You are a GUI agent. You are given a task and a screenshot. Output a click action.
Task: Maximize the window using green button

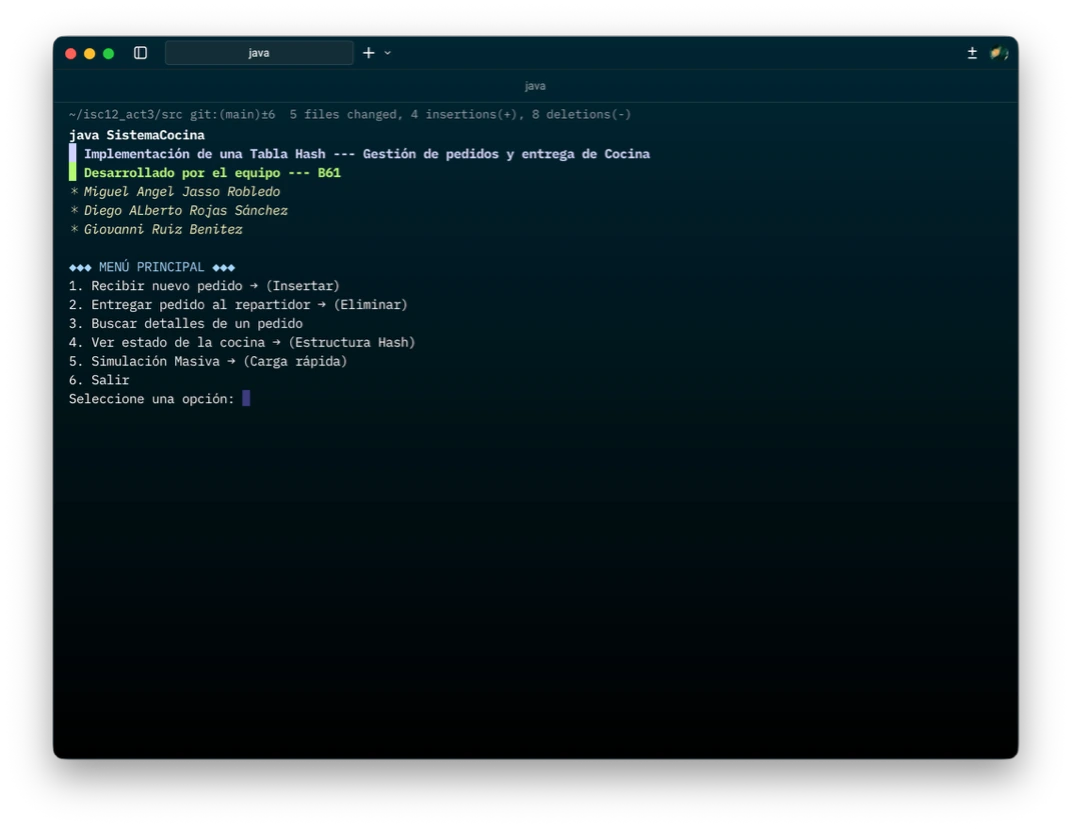click(109, 53)
